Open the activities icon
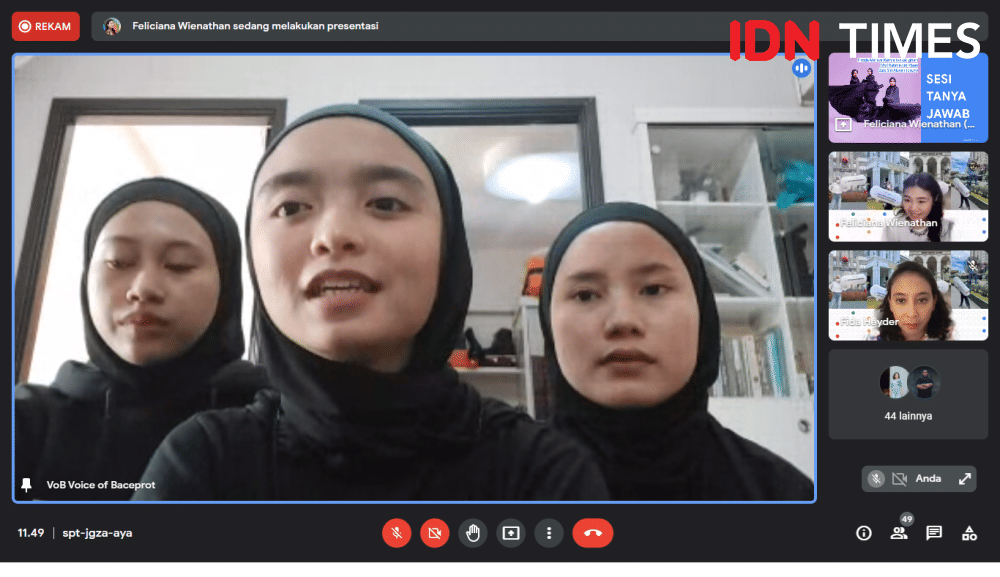The width and height of the screenshot is (1000, 577). (x=969, y=533)
